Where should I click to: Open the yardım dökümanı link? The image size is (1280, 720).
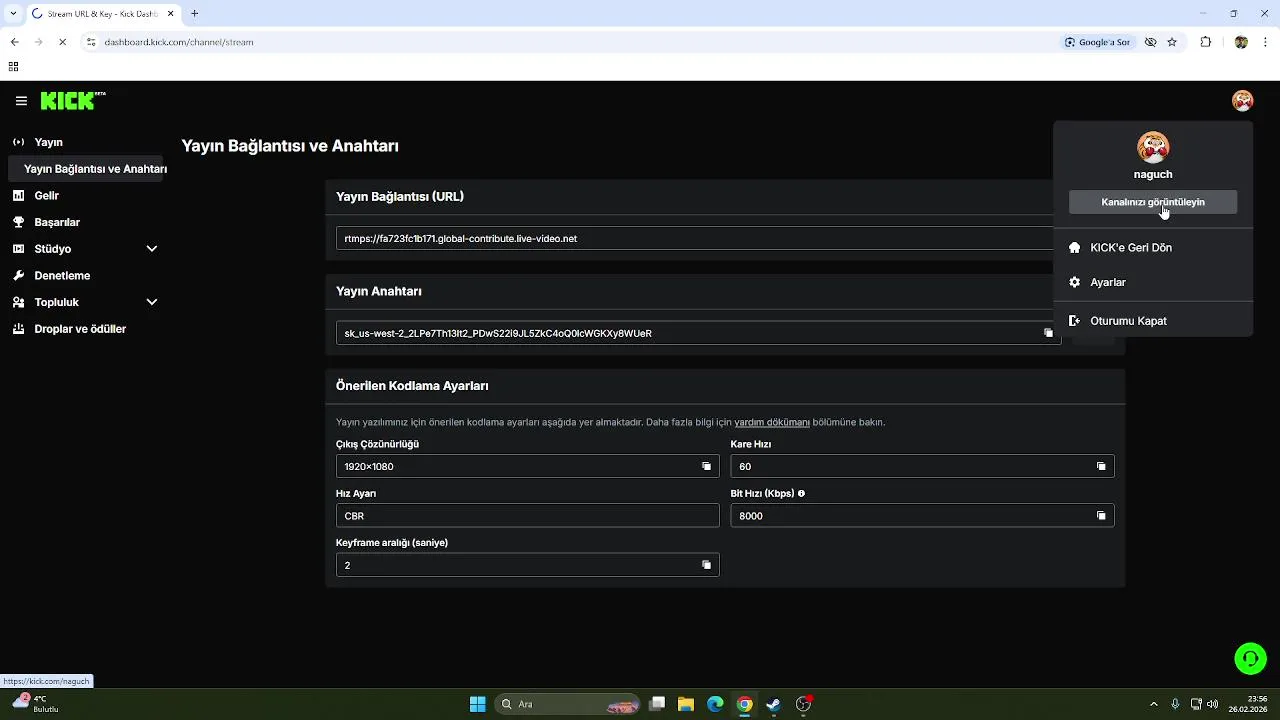coord(772,422)
